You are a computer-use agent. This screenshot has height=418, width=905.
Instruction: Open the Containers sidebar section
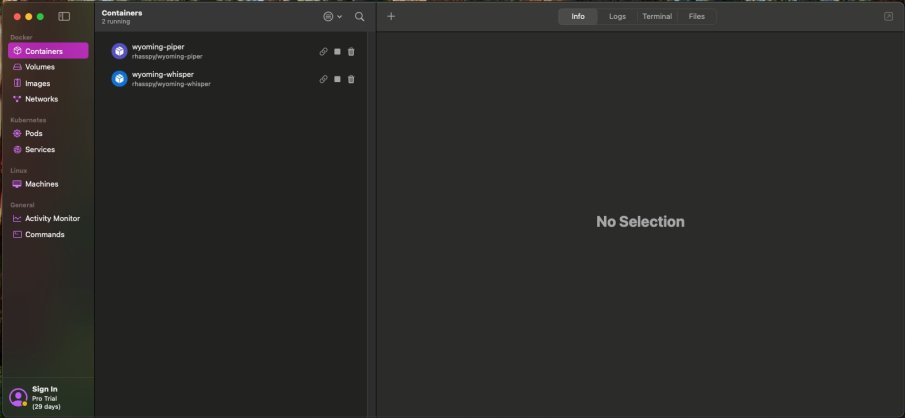coord(48,51)
